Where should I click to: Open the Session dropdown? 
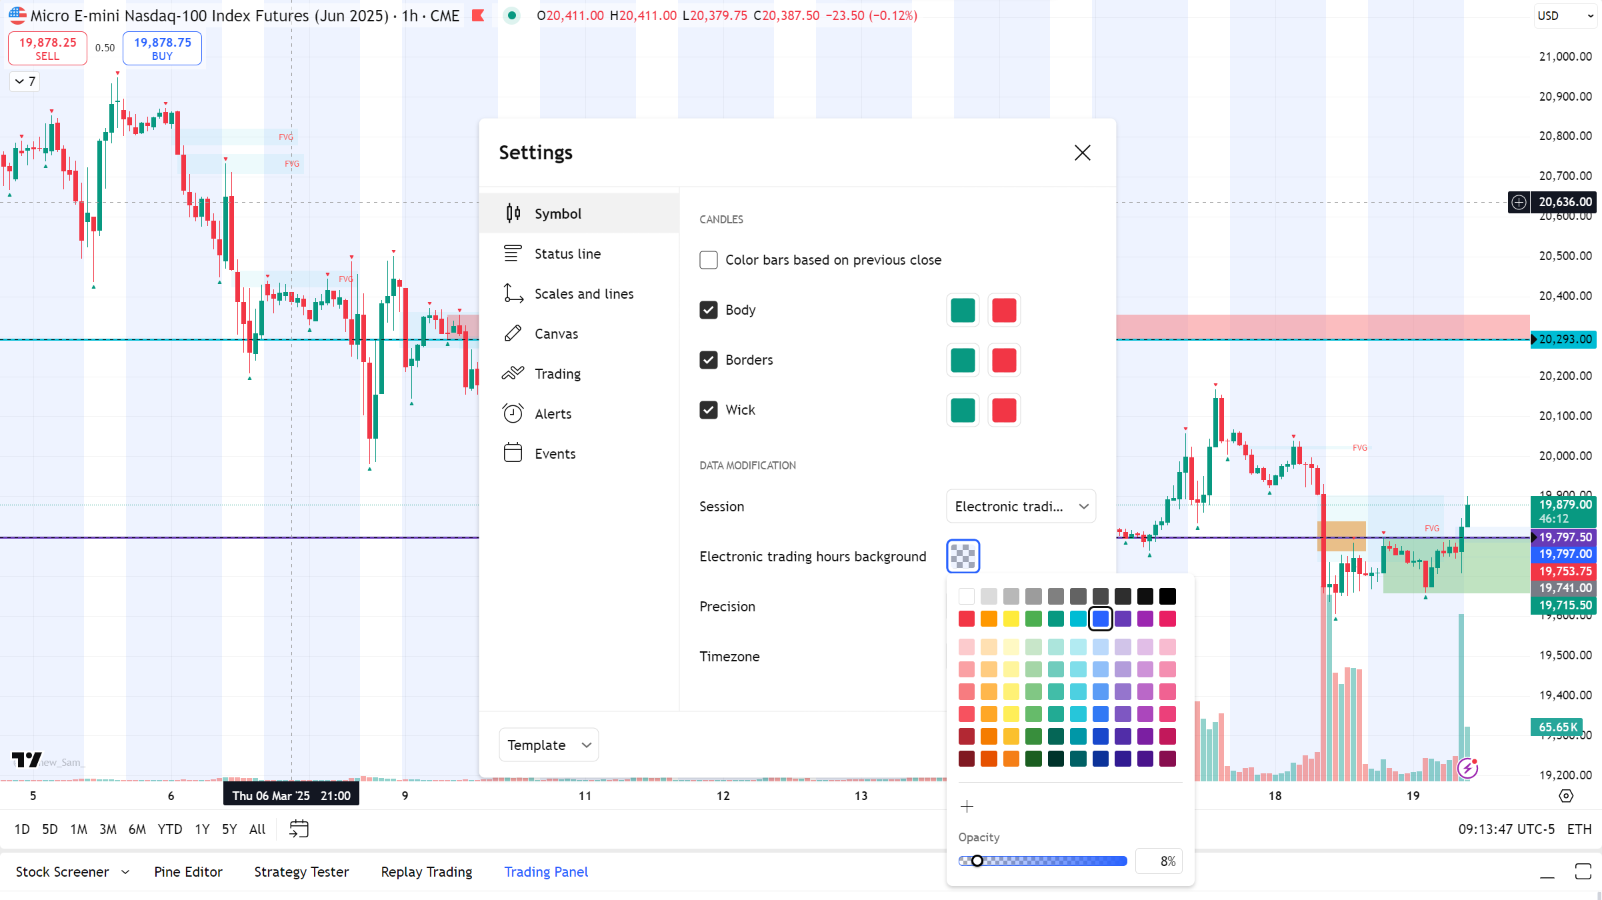(x=1020, y=506)
